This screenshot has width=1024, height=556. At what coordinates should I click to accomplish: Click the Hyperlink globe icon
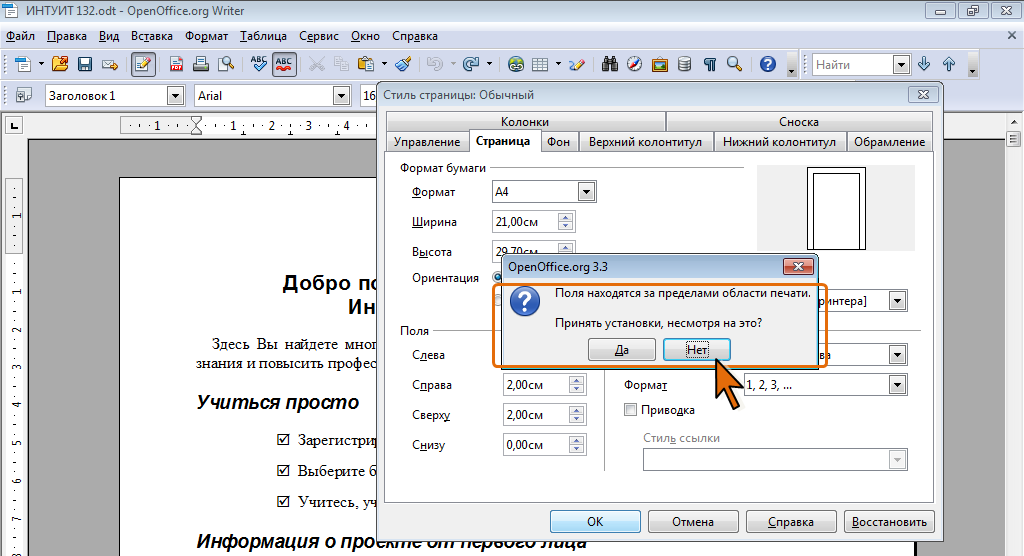[x=516, y=64]
